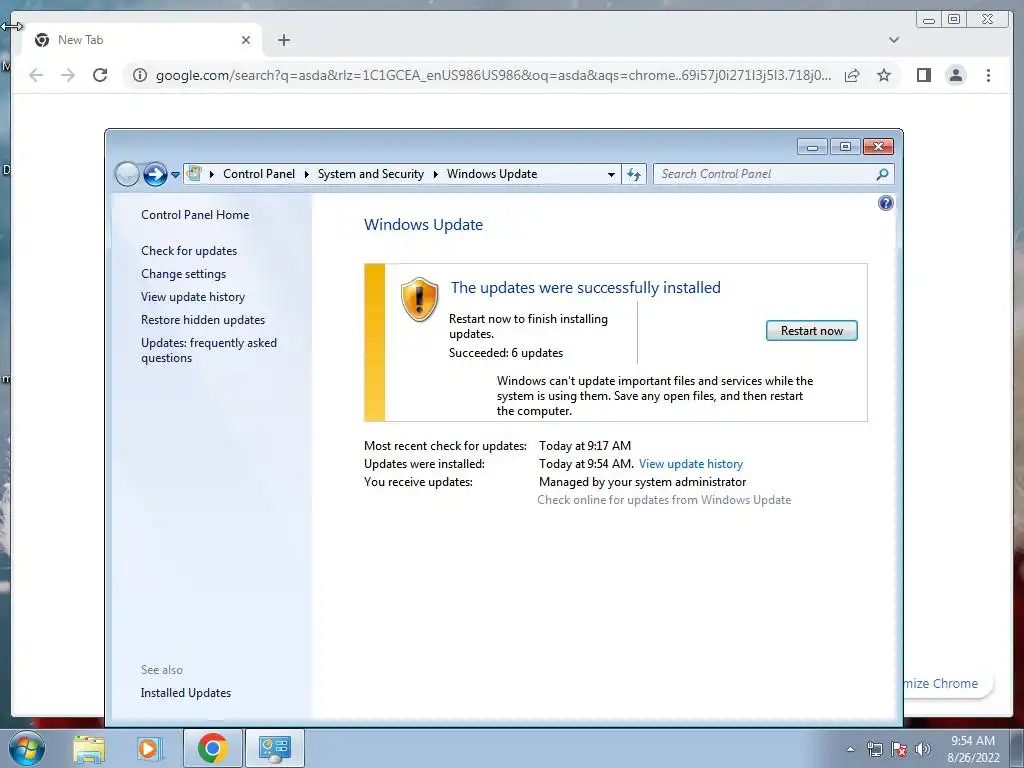Image resolution: width=1024 pixels, height=768 pixels.
Task: Click the Restart now button
Action: 811,330
